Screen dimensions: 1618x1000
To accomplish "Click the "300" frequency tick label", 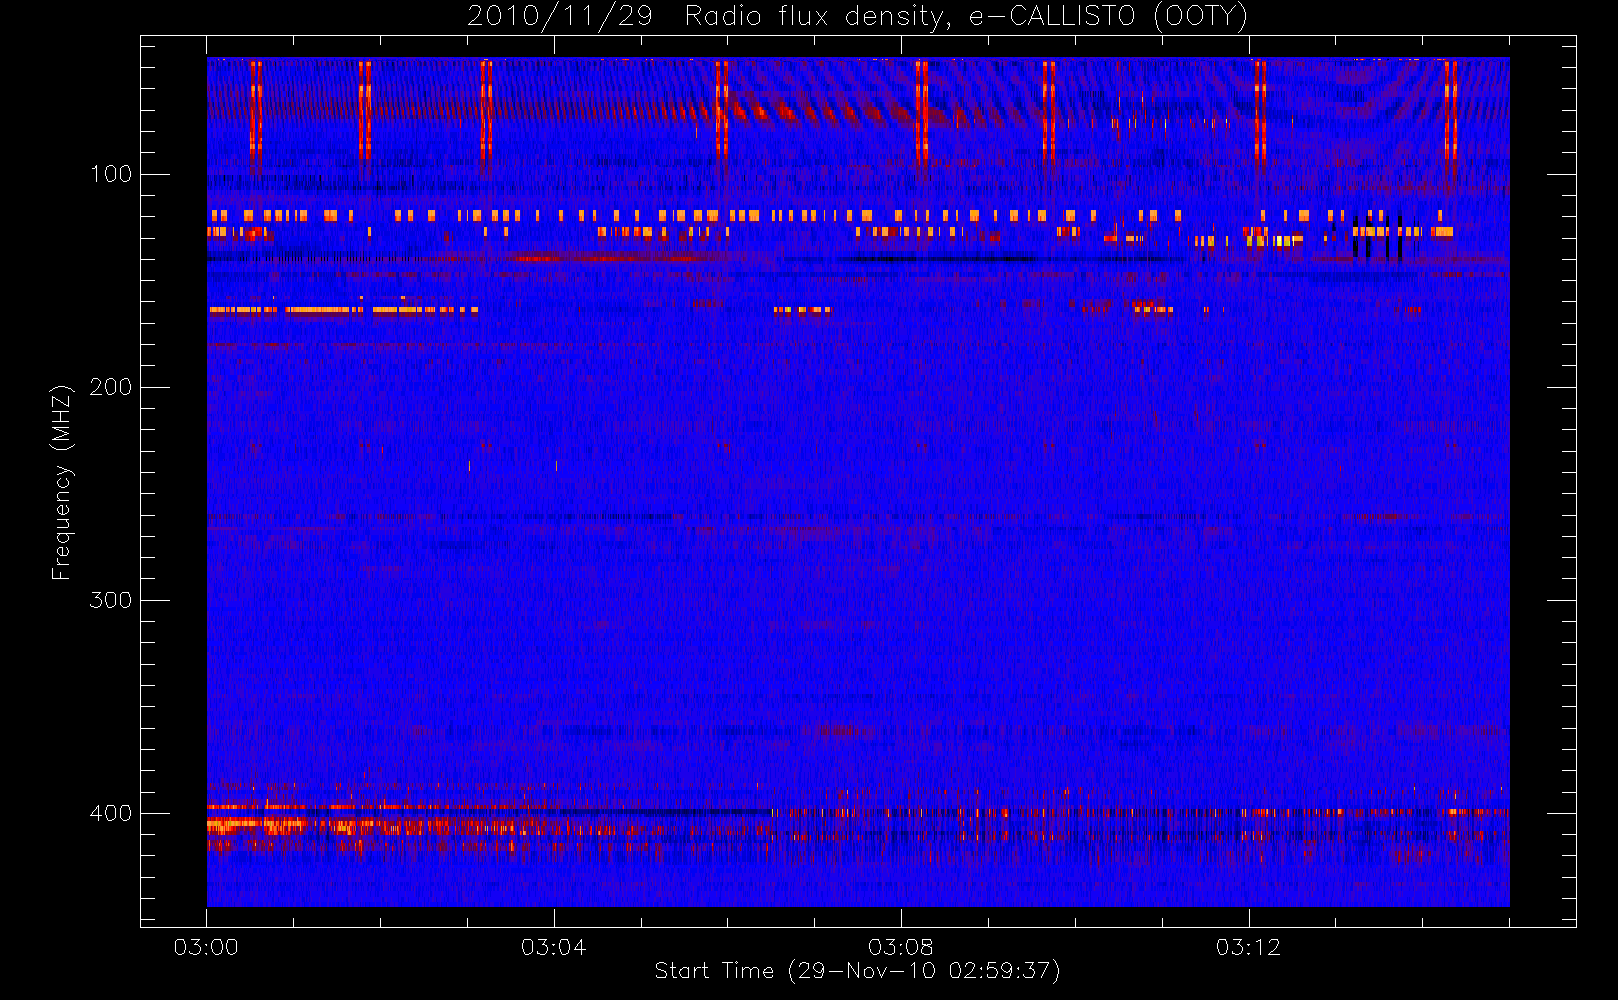I will [x=111, y=600].
